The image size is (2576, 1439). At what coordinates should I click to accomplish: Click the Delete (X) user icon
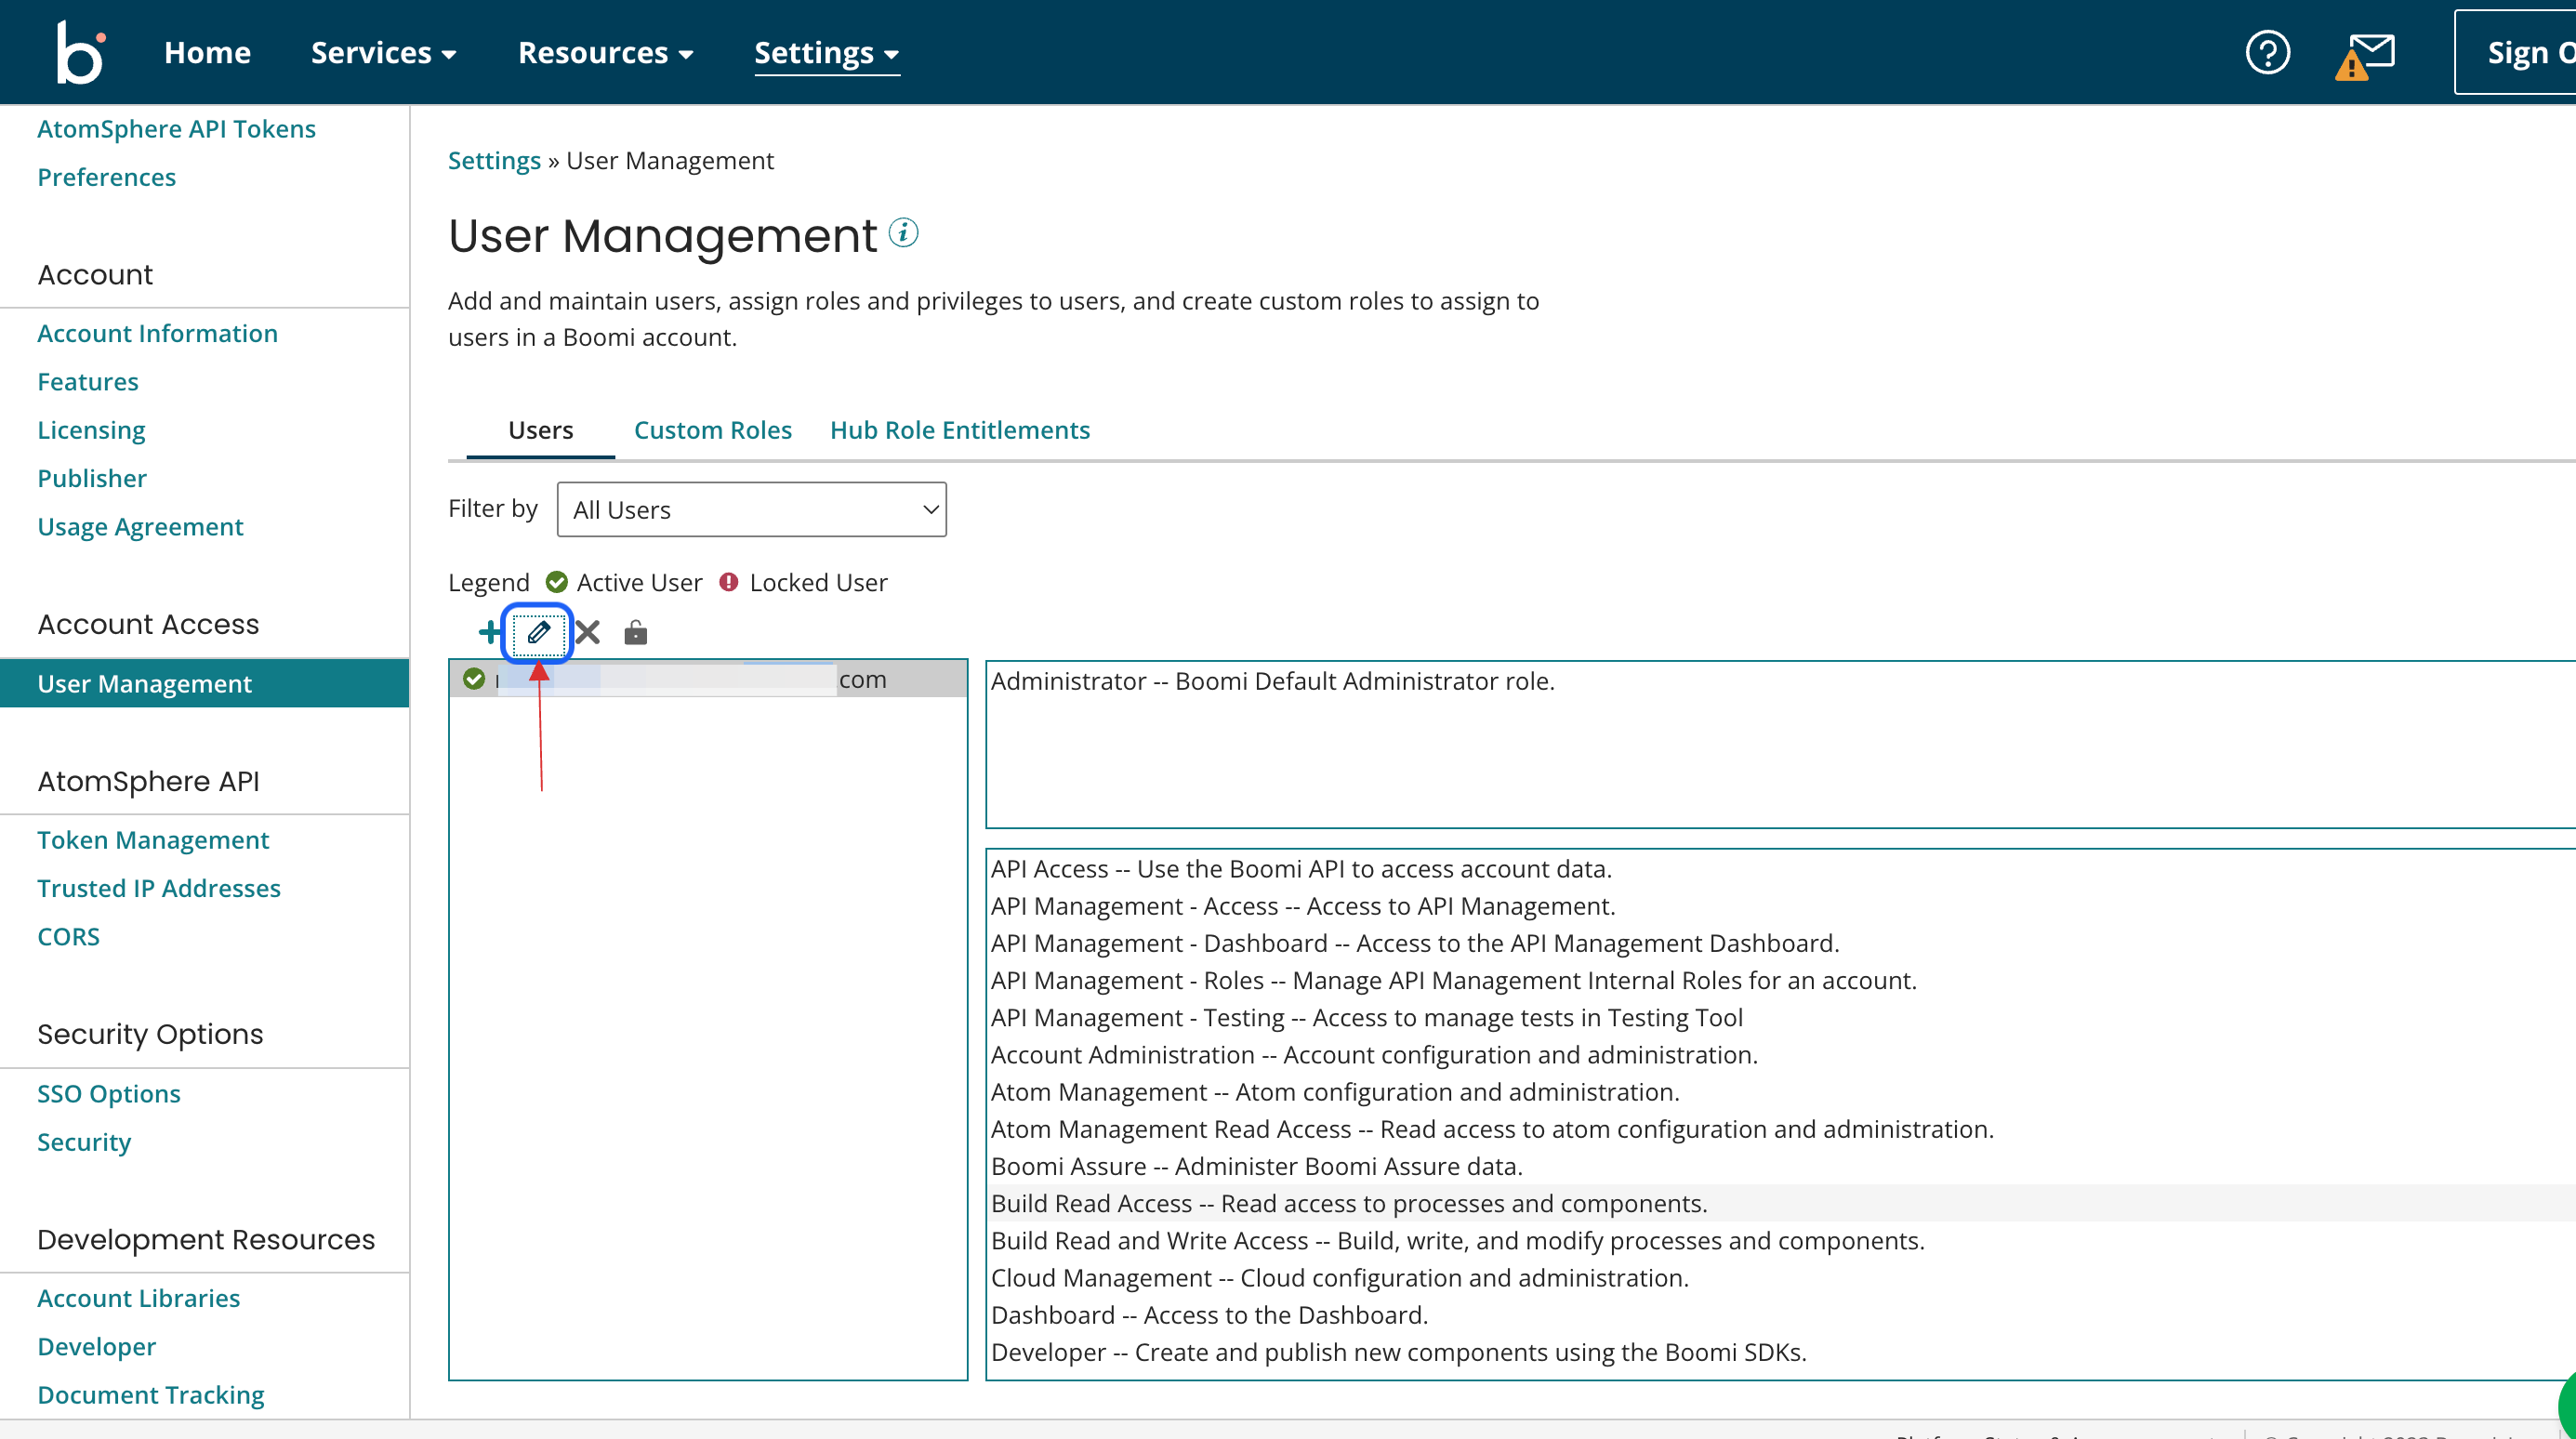pyautogui.click(x=586, y=632)
